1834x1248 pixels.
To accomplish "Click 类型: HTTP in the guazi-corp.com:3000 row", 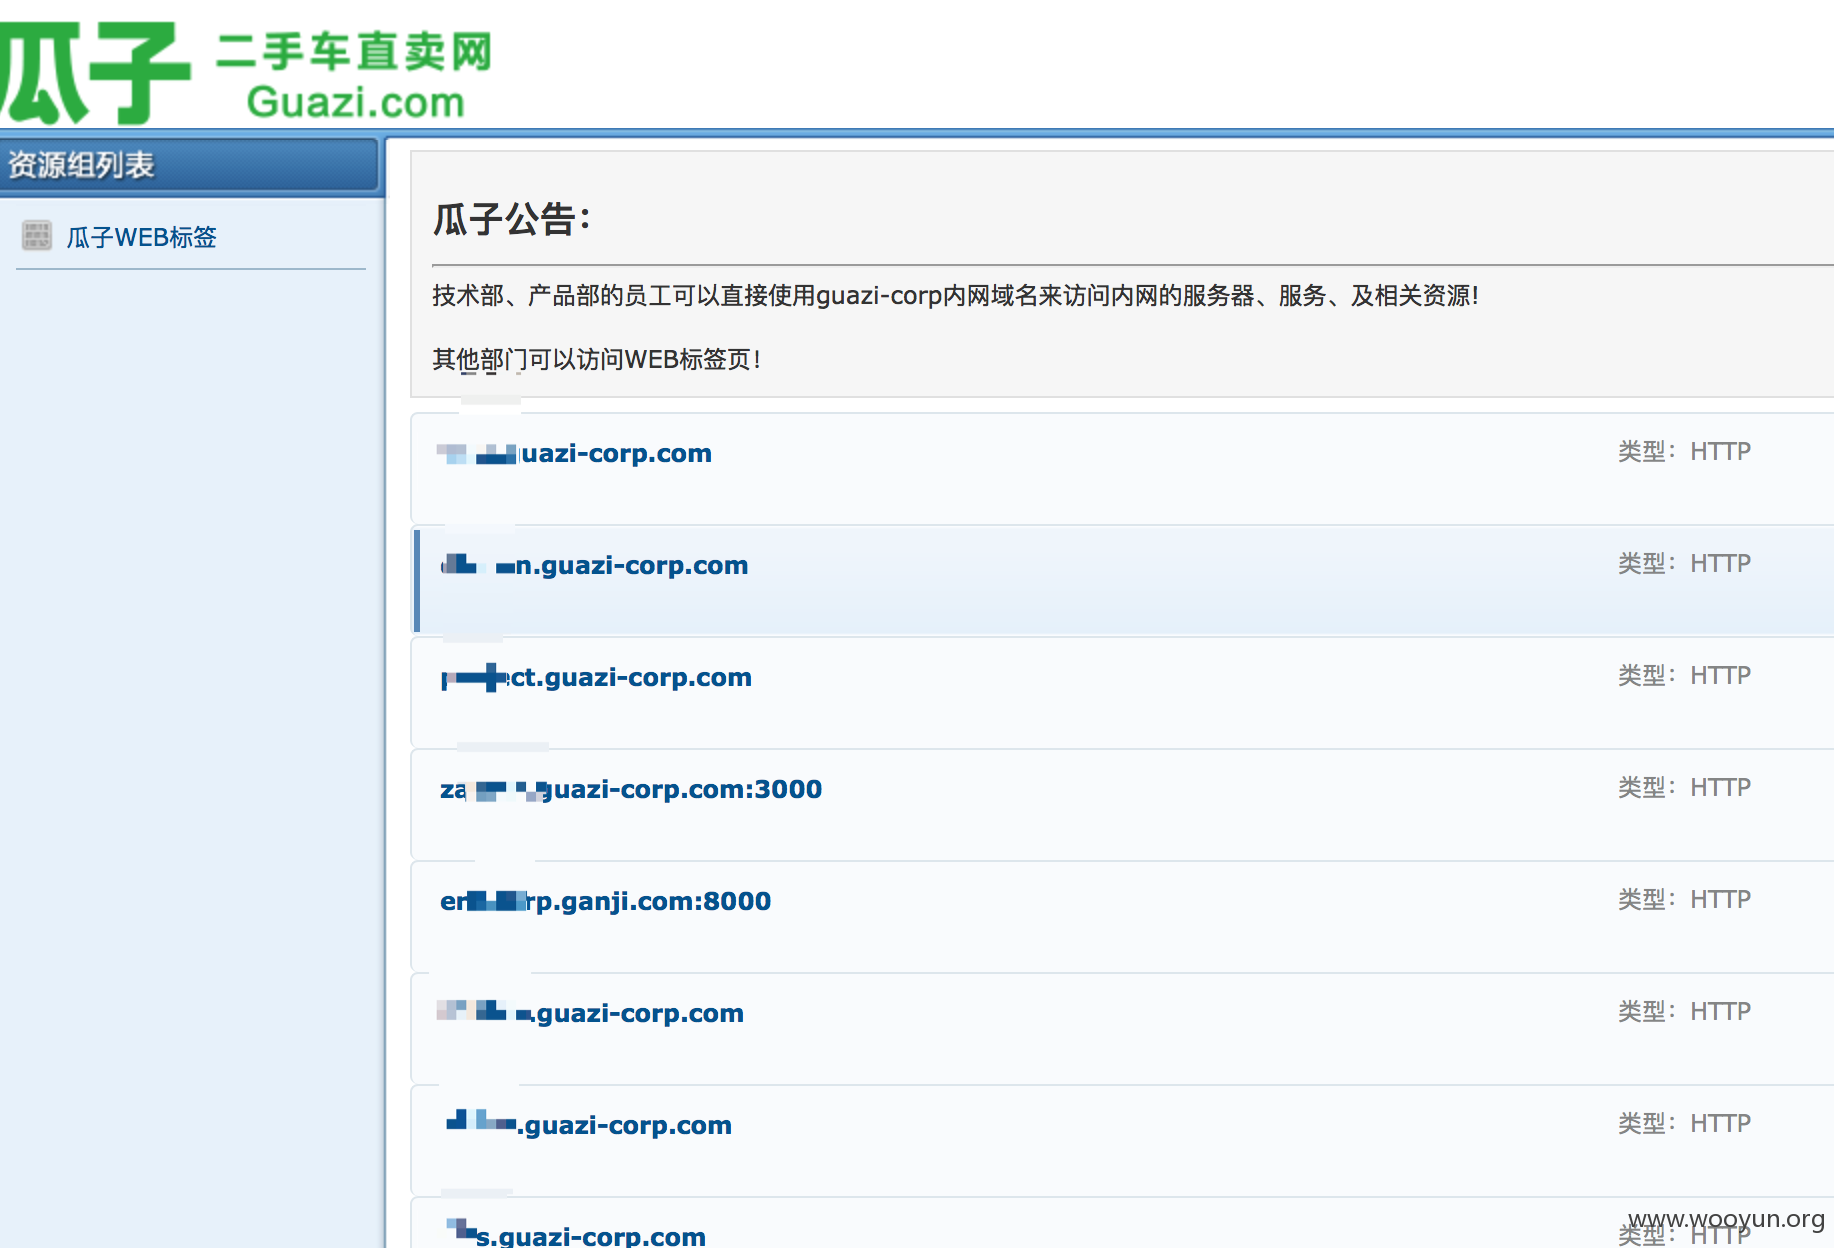I will 1684,788.
